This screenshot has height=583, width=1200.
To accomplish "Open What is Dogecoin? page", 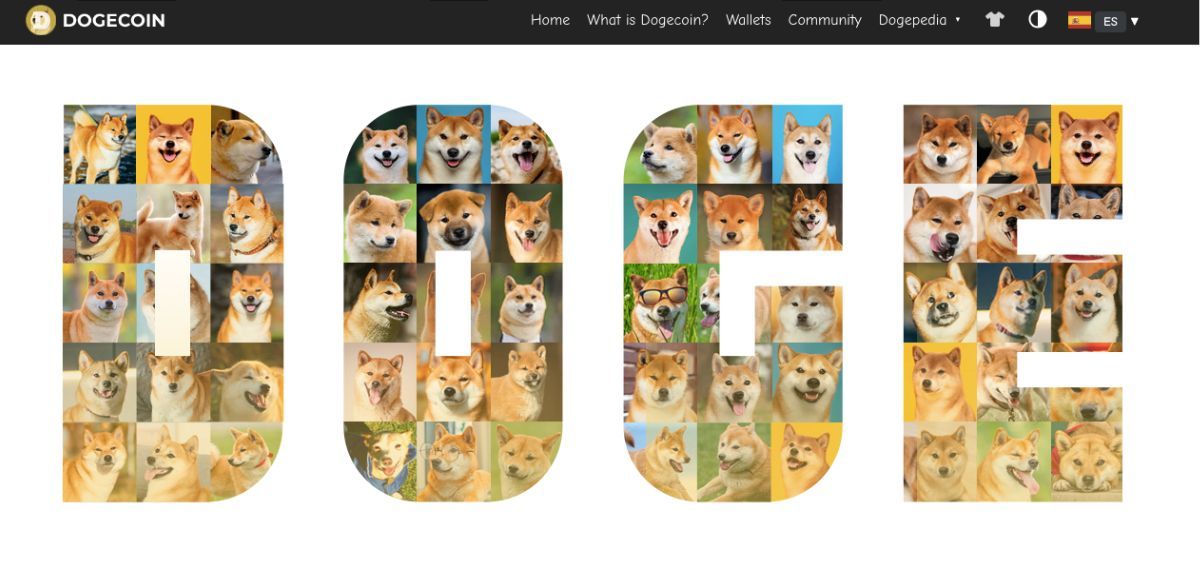I will click(647, 20).
